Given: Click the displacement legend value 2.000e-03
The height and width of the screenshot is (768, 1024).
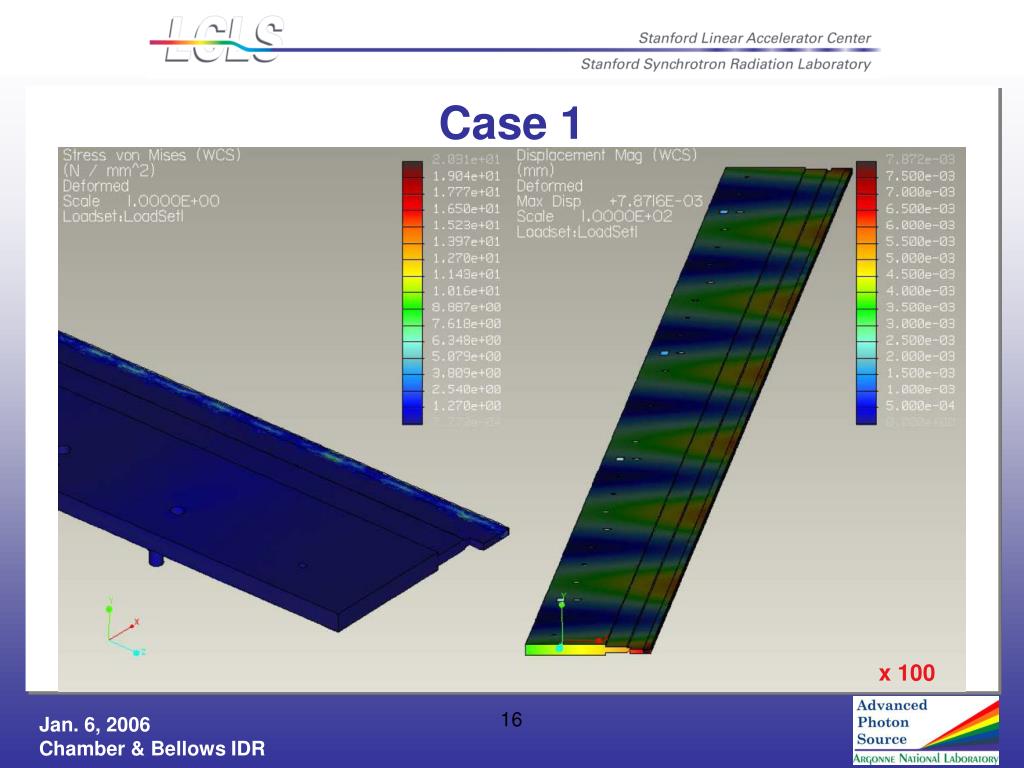Looking at the screenshot, I should [x=920, y=357].
